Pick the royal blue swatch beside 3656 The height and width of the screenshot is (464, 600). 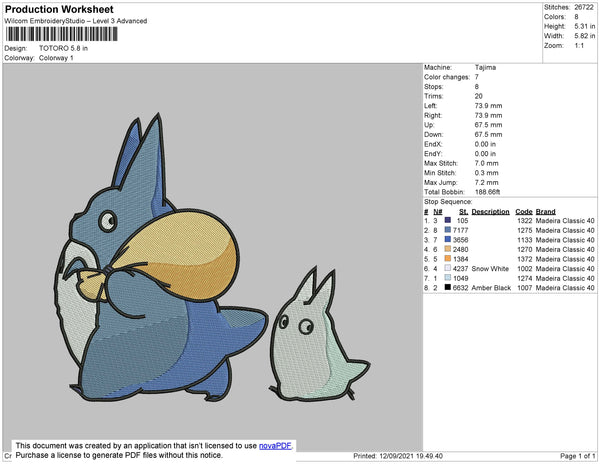click(448, 239)
